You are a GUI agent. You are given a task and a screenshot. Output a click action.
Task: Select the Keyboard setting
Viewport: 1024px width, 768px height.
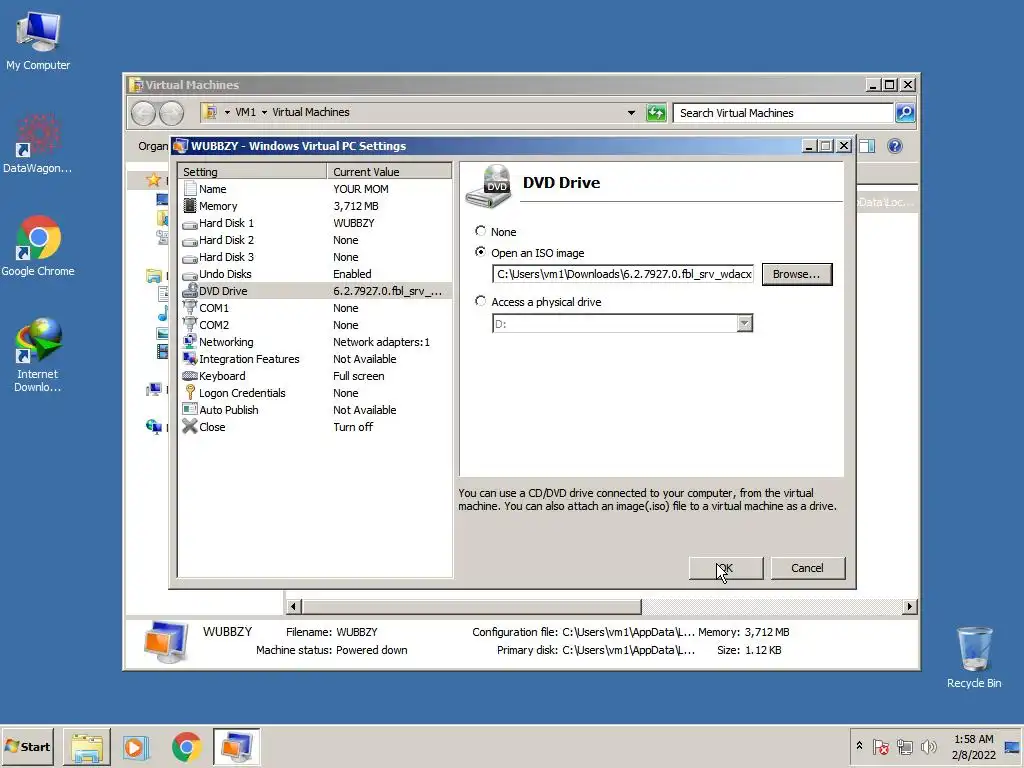coord(314,376)
